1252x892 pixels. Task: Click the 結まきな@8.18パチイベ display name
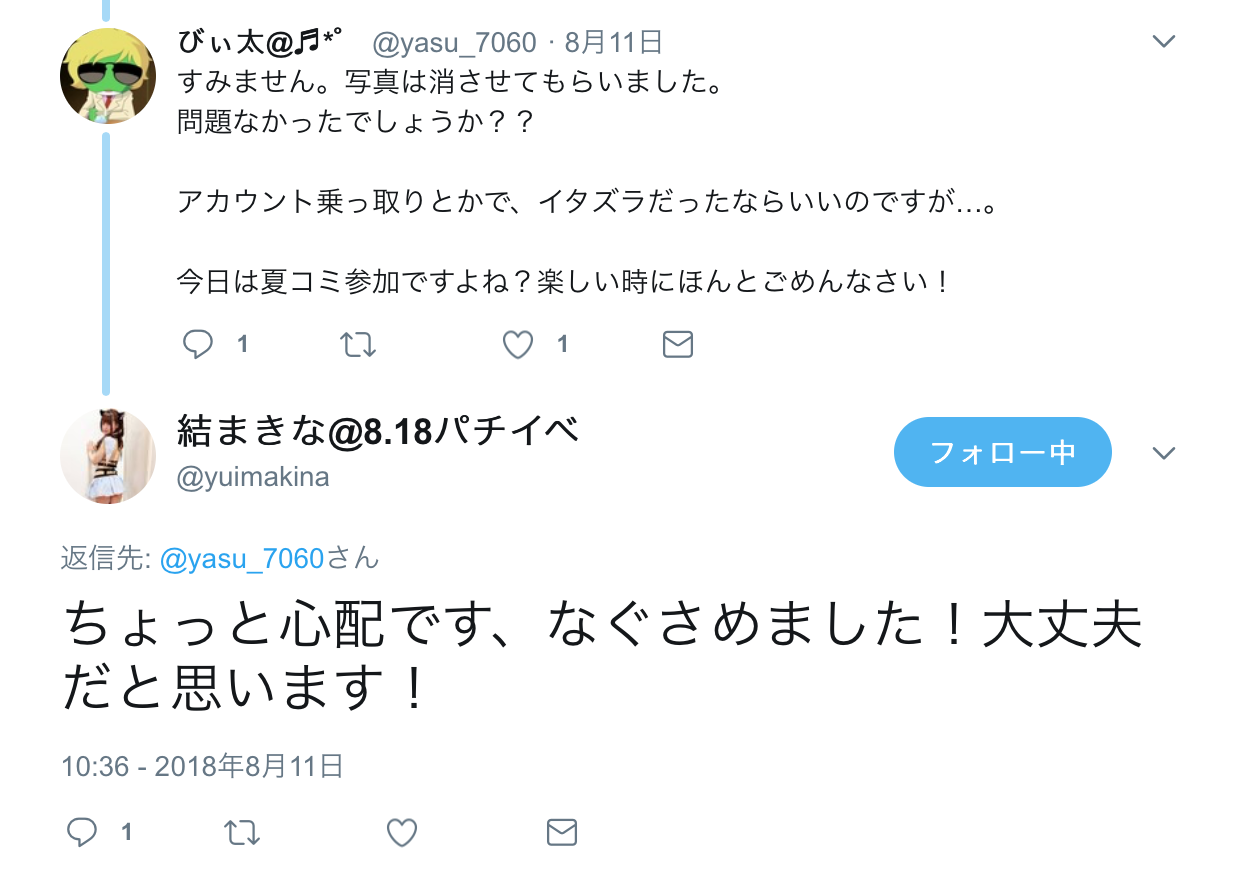[x=378, y=431]
